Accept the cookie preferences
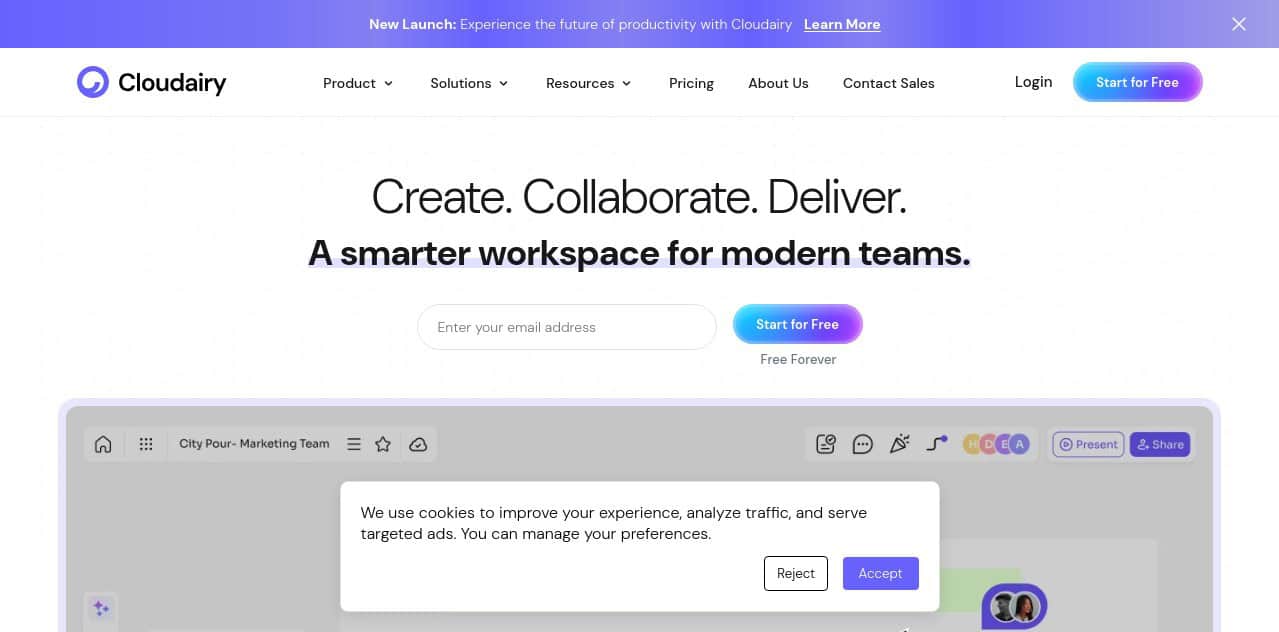1279x632 pixels. (x=880, y=573)
